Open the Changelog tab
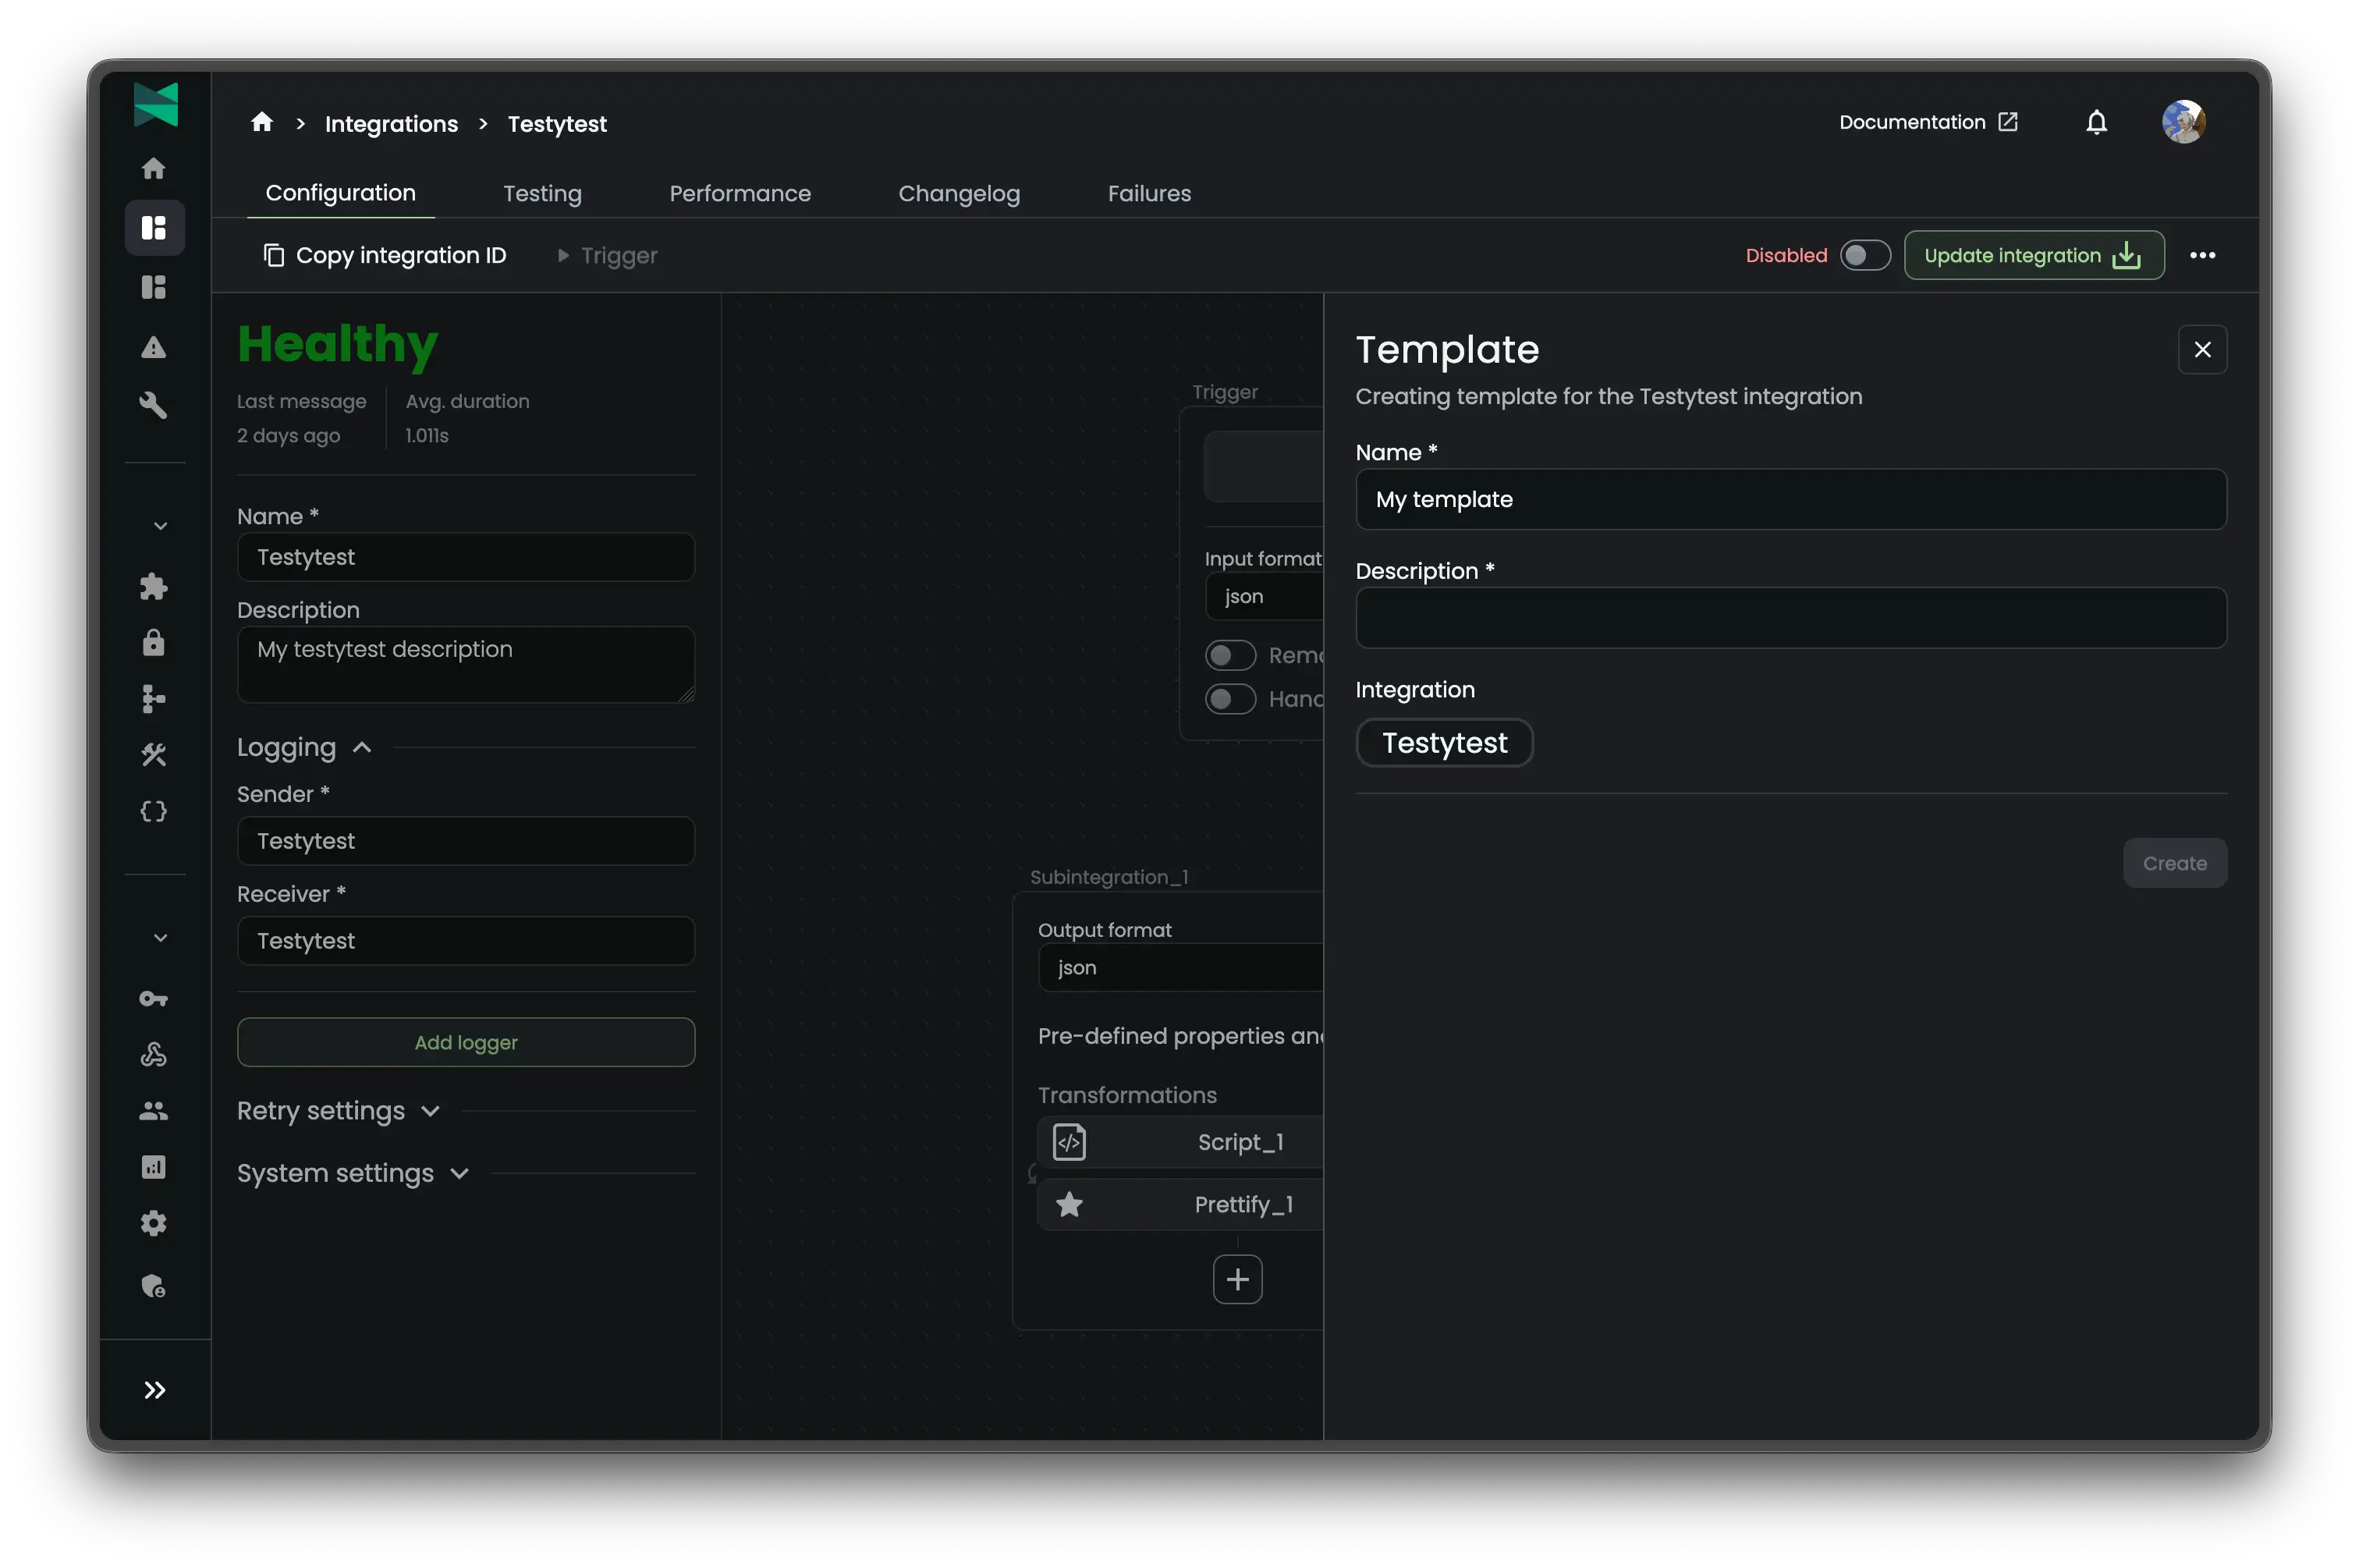2359x1568 pixels. coord(958,193)
